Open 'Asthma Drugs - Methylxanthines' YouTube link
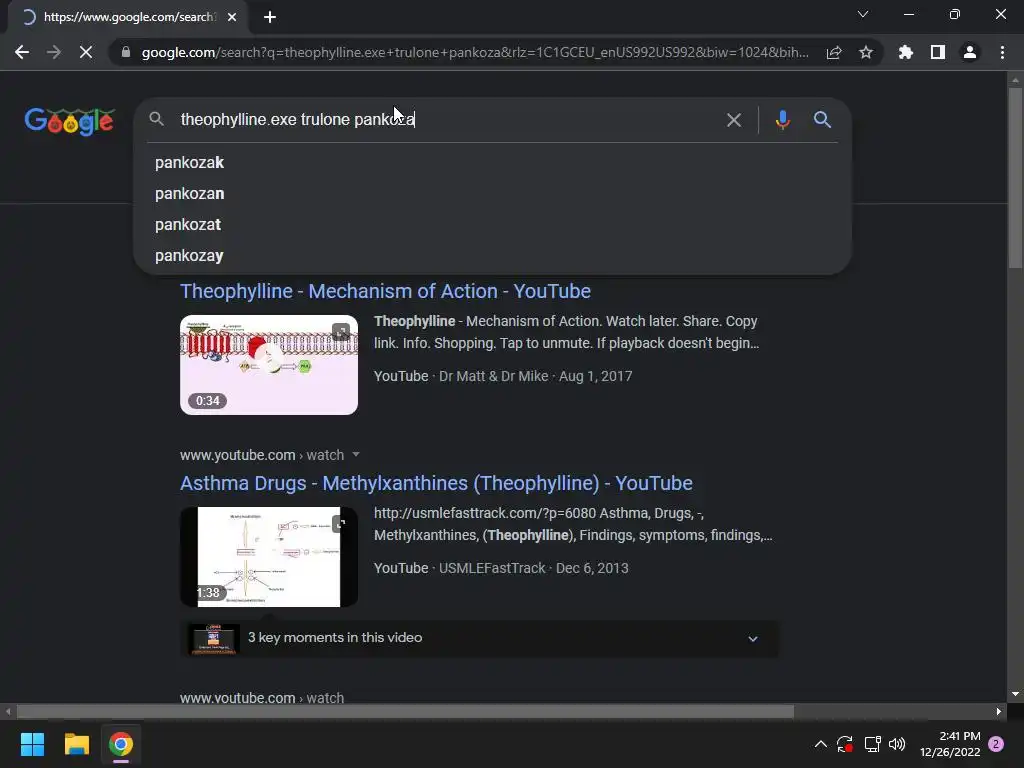This screenshot has width=1024, height=768. coord(436,483)
